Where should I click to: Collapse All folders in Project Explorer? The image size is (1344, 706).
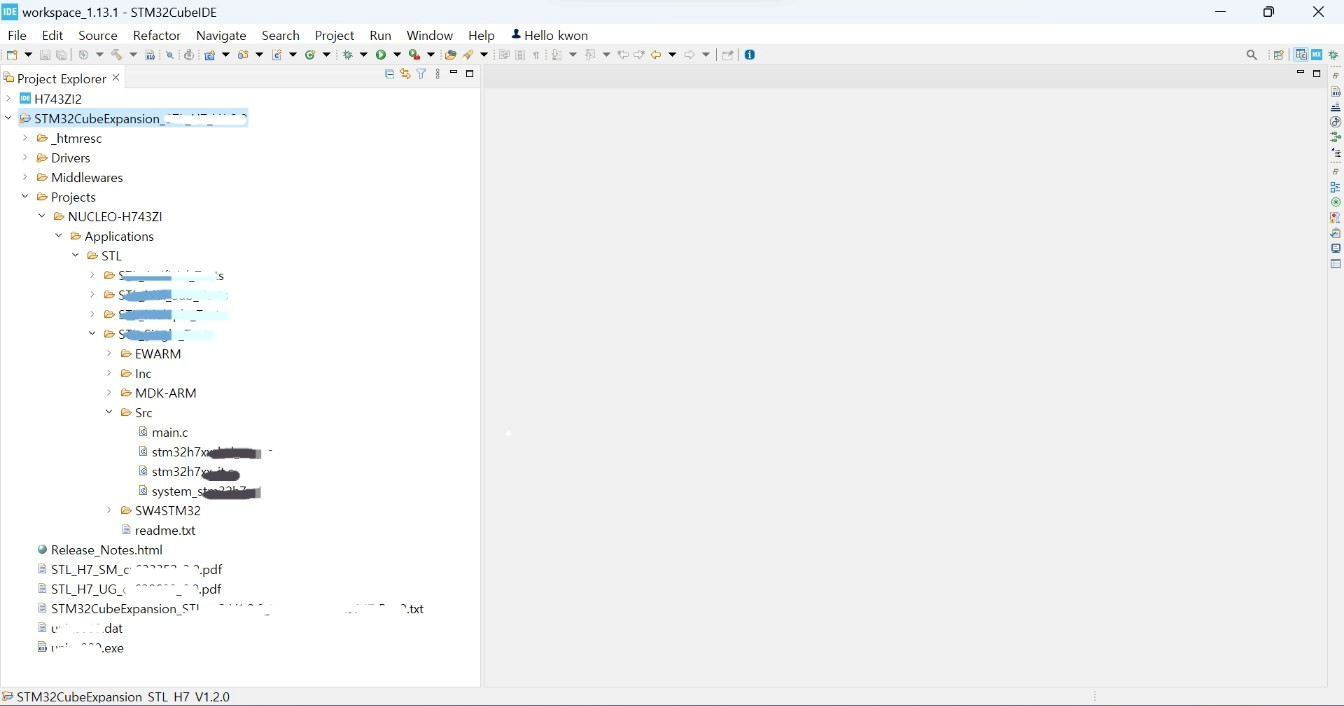(x=389, y=74)
